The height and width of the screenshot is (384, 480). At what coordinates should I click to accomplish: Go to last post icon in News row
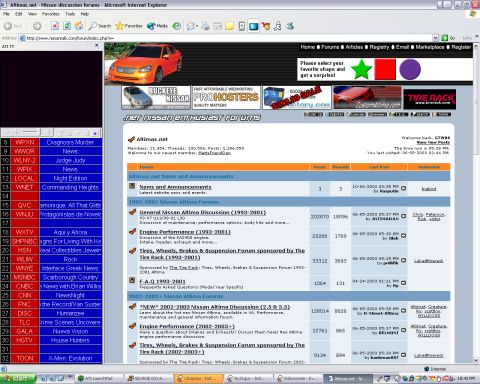tap(403, 188)
